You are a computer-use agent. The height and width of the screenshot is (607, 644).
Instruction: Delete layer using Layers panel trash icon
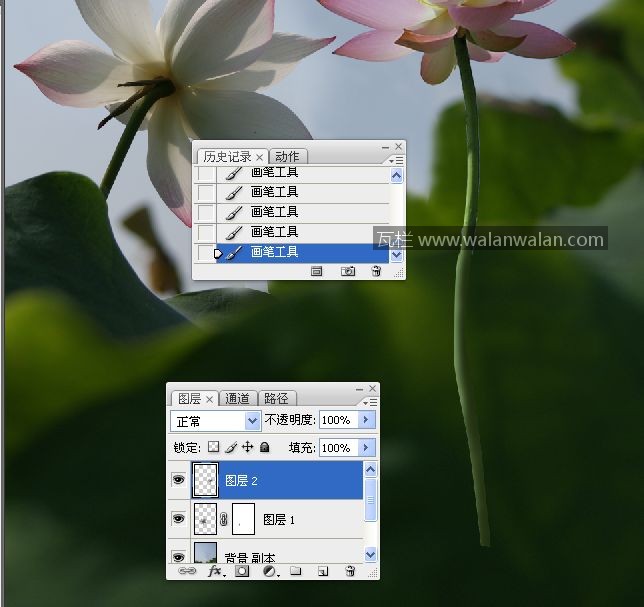tap(350, 571)
